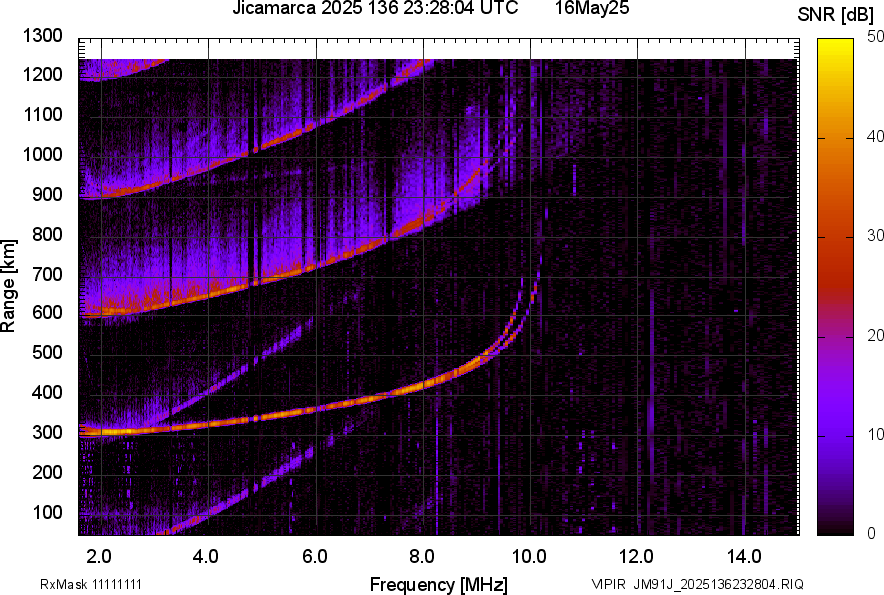Click the 1100 range tick label
This screenshot has height=595, width=884.
point(42,114)
